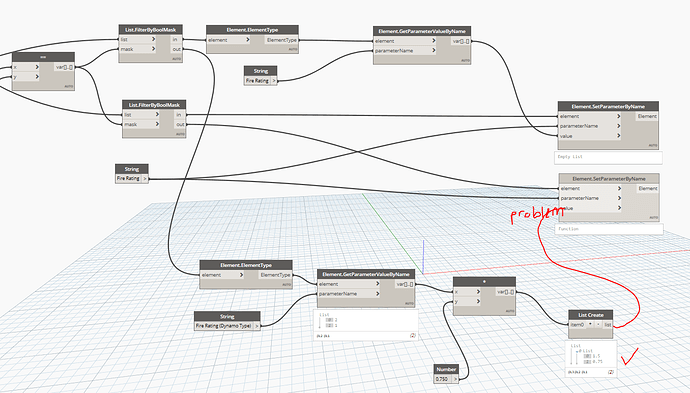Click the Fire Rating (Dynamo Type) output arrow
The height and width of the screenshot is (393, 690).
(257, 326)
